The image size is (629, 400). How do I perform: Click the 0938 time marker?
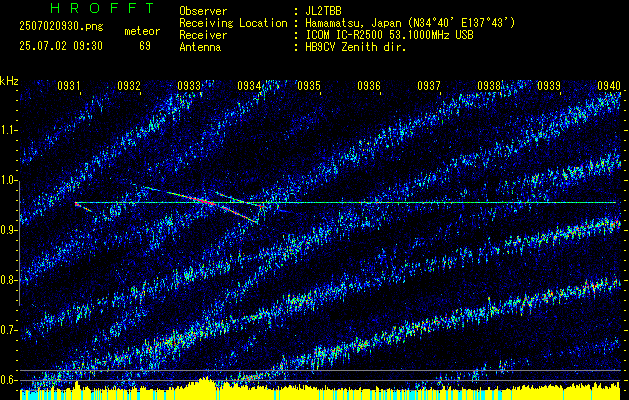tap(489, 85)
